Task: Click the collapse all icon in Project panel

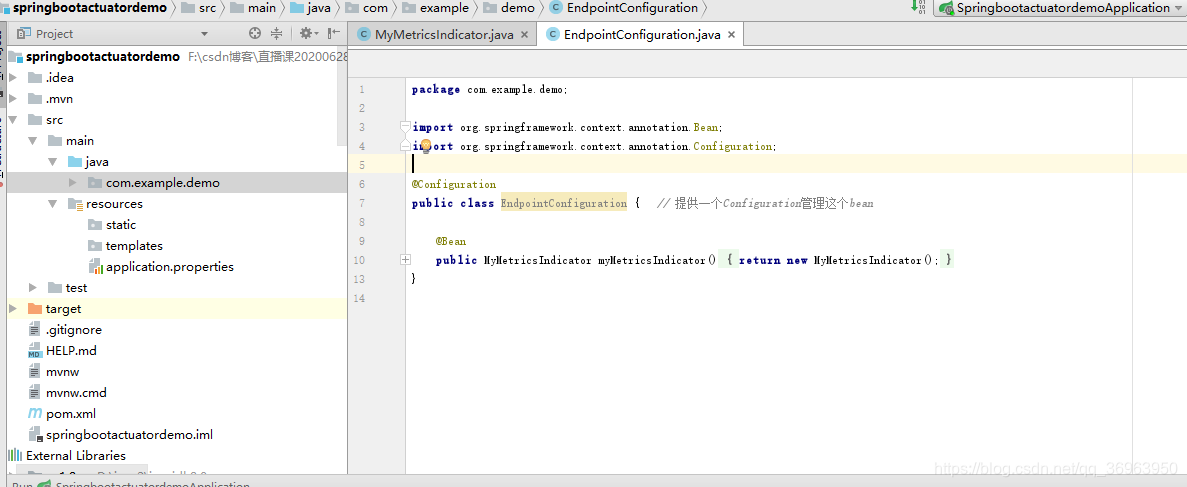Action: pyautogui.click(x=276, y=33)
